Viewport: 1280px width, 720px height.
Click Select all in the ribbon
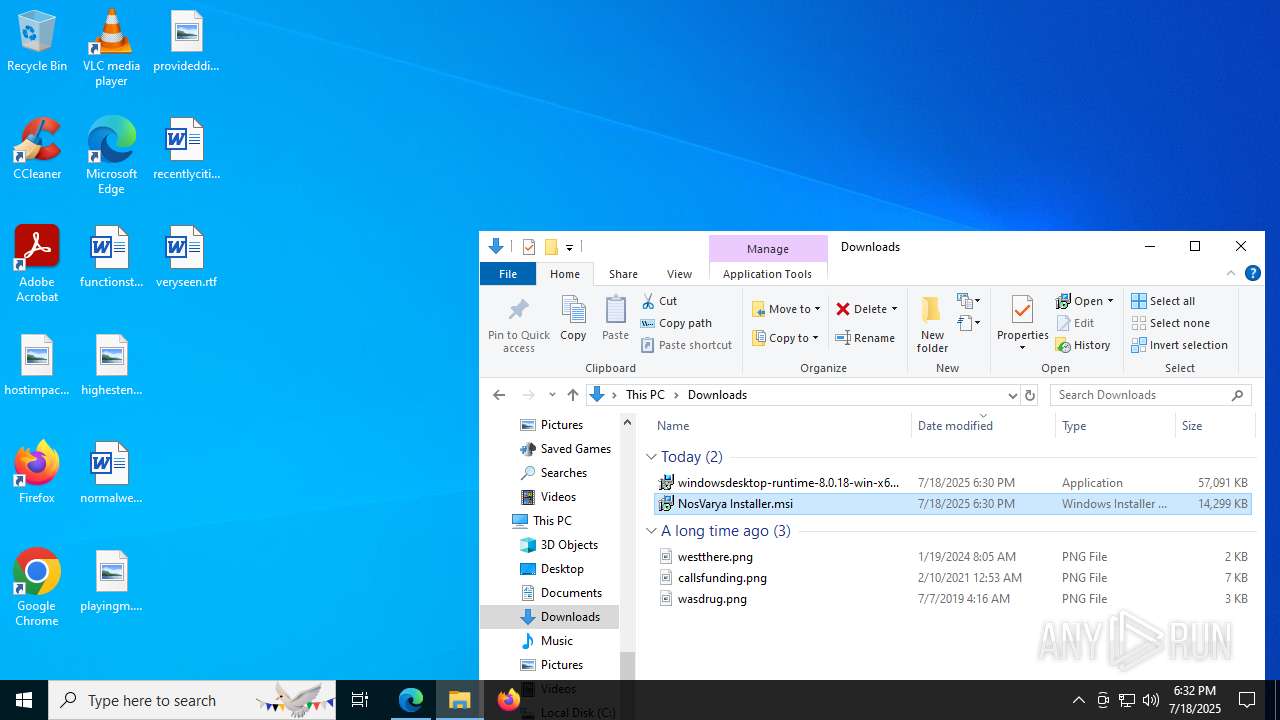coord(1163,301)
